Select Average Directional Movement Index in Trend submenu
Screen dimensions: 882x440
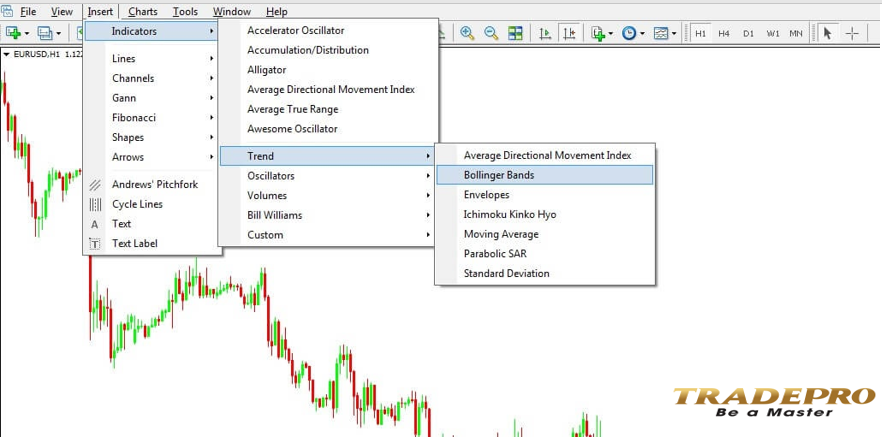coord(544,155)
